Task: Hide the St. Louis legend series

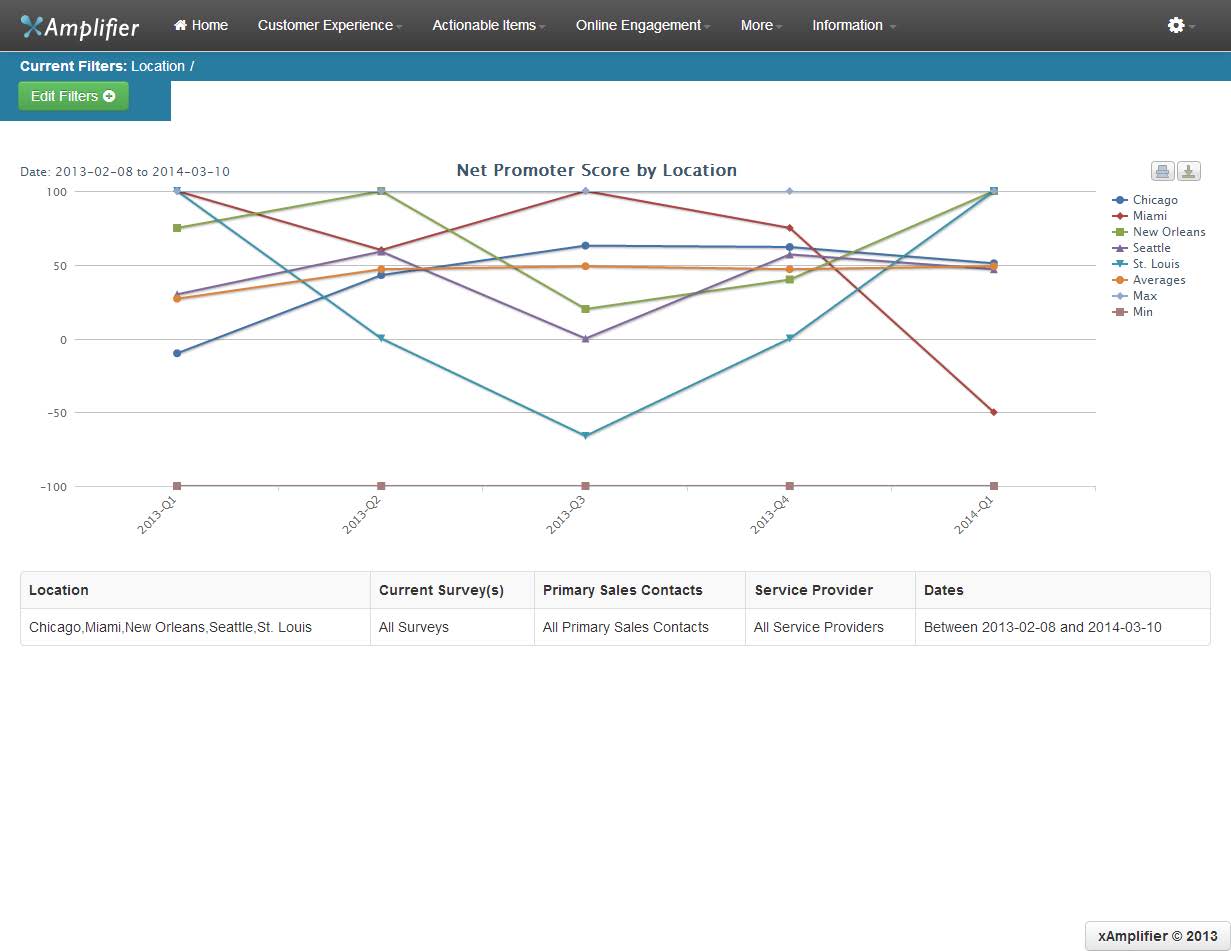Action: [1146, 264]
